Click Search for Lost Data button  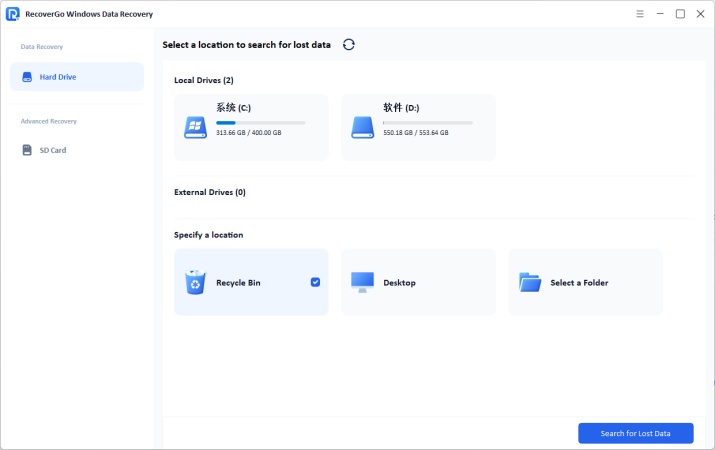point(635,433)
